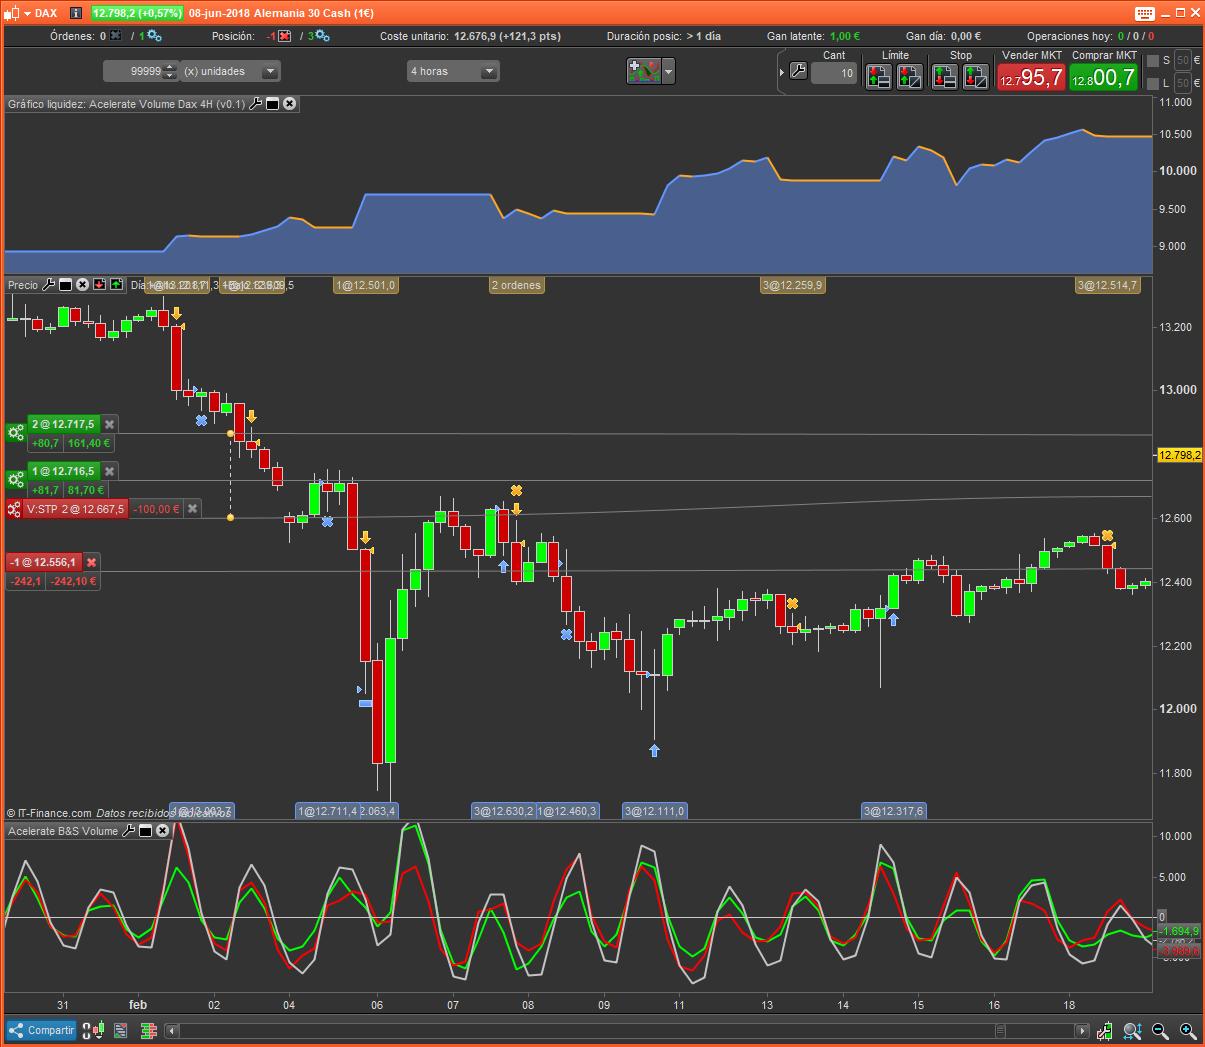Click the chart horizontal scrollbar thumb
This screenshot has width=1205, height=1047.
pyautogui.click(x=1000, y=1031)
